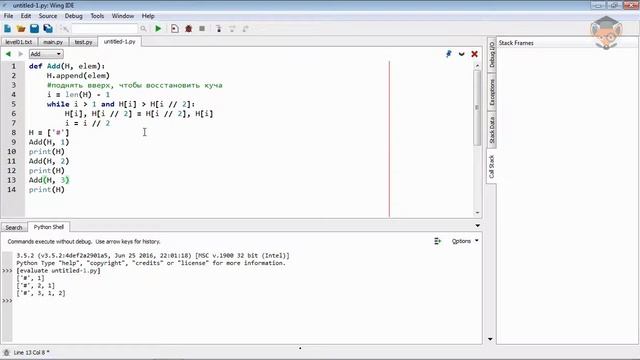The height and width of the screenshot is (360, 640).
Task: Save the current file
Action: point(34,29)
